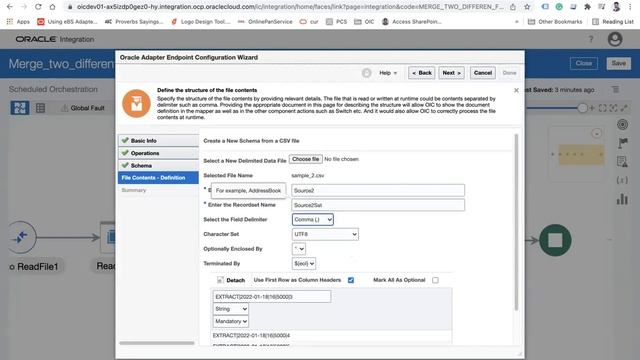640x360 pixels.
Task: Bookmark this page with star icon
Action: (527, 7)
